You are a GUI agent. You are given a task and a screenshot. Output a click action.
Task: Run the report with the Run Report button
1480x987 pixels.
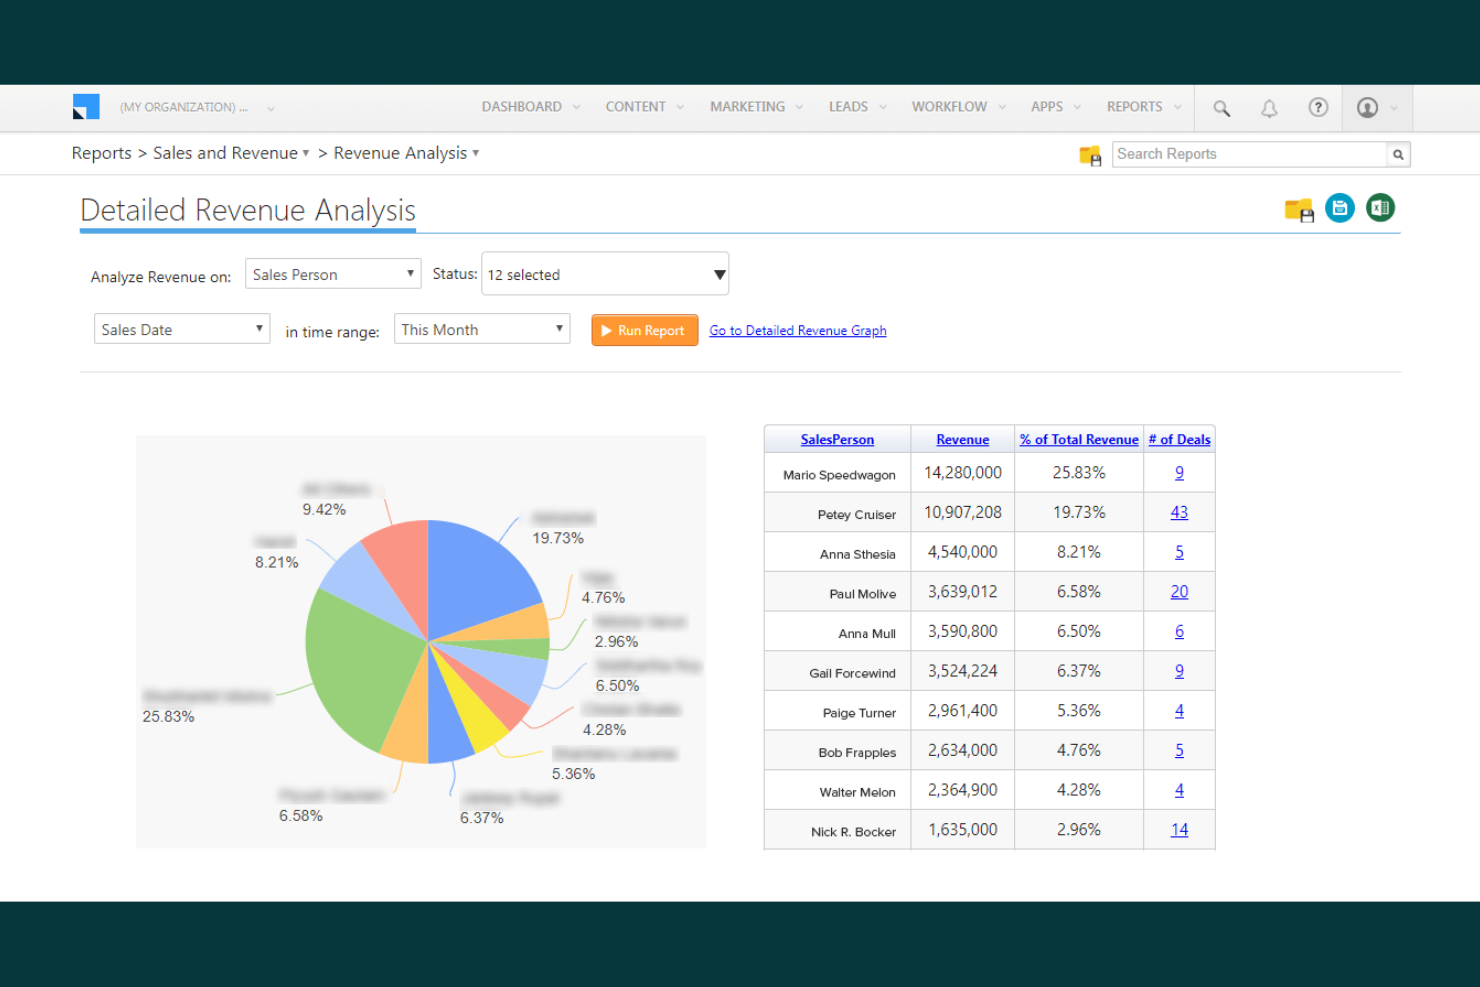click(x=644, y=330)
